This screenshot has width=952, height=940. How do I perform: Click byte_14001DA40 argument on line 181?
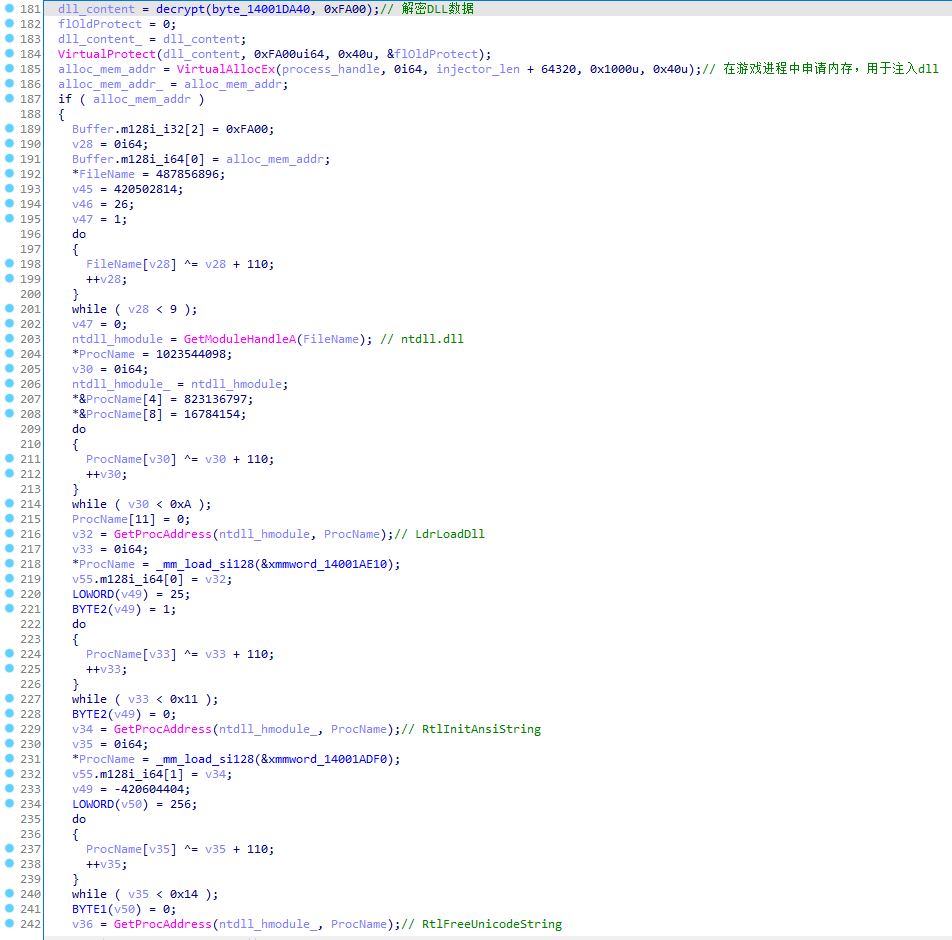click(x=261, y=9)
